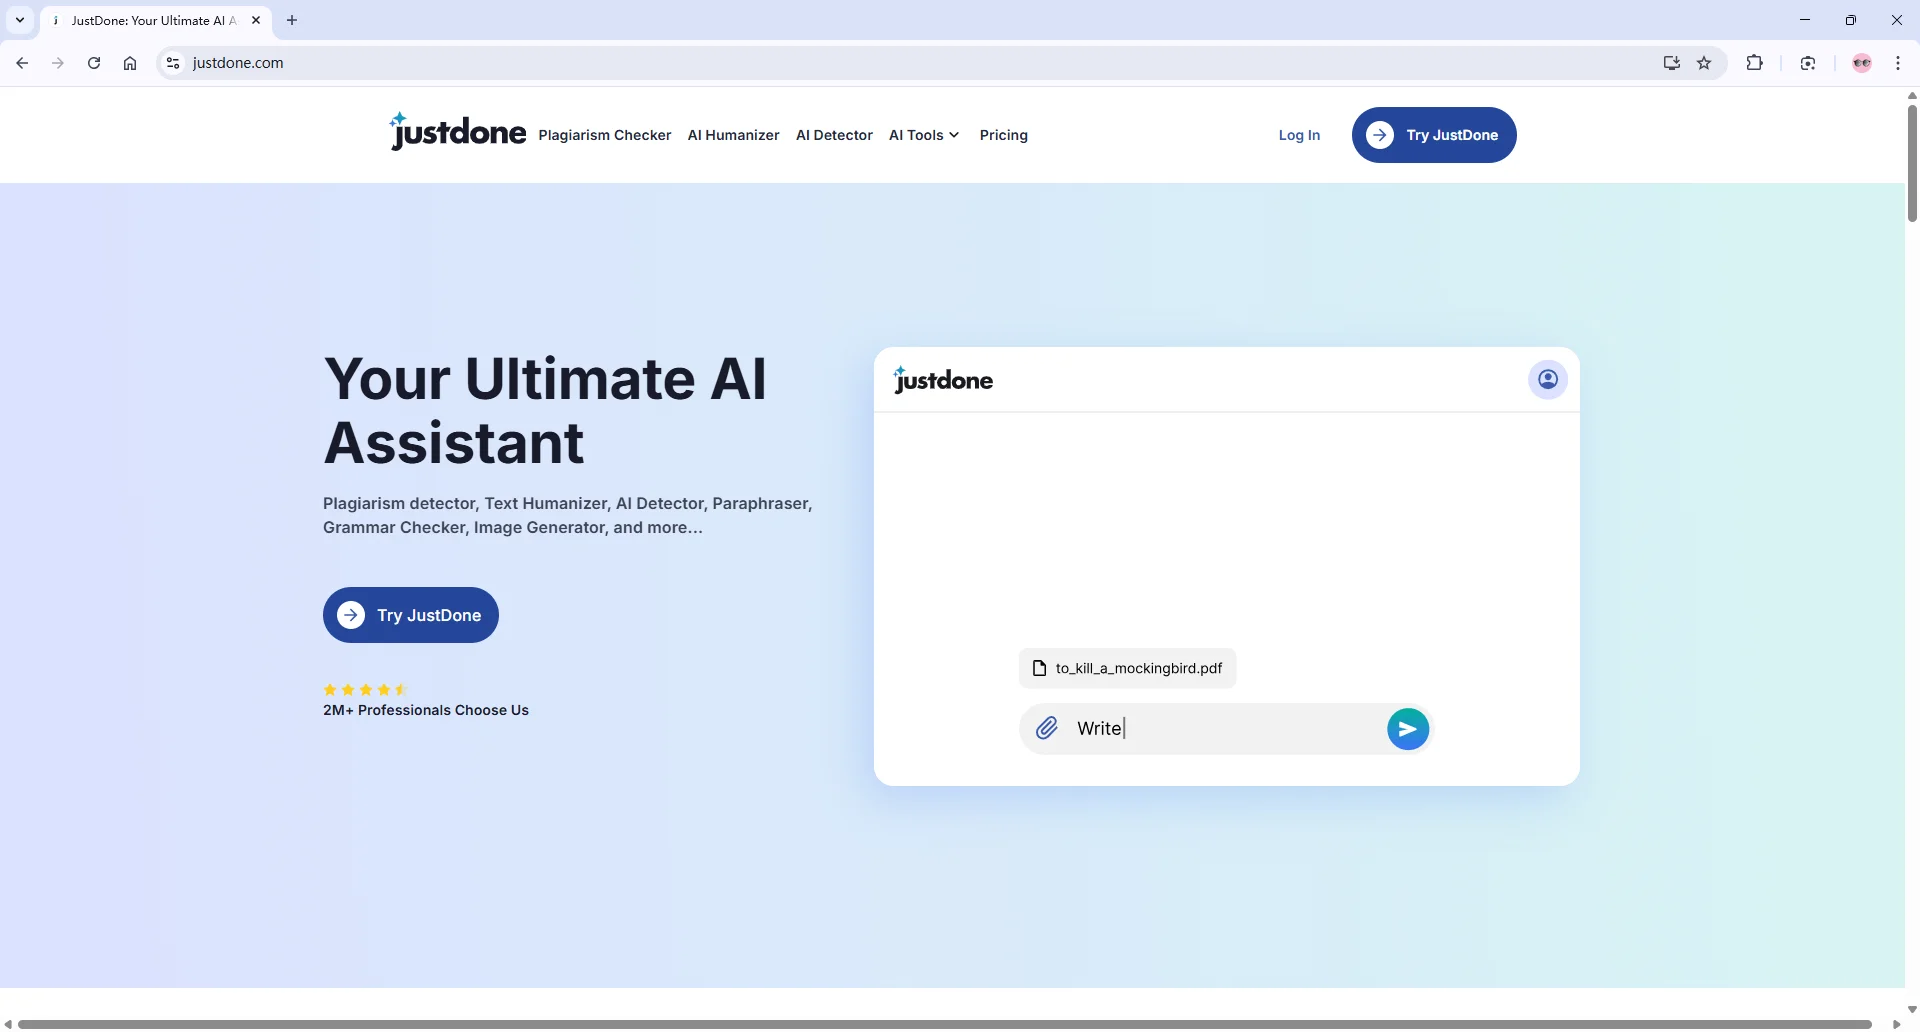
Task: Go to the AI Detector page
Action: click(834, 135)
